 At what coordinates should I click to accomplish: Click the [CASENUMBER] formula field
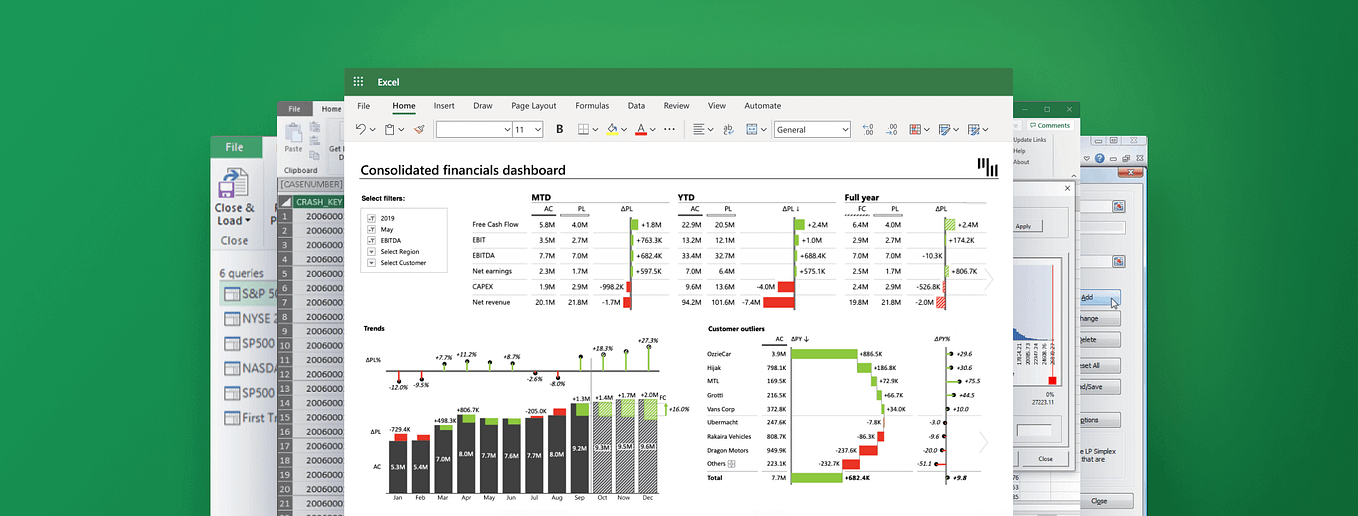[310, 185]
